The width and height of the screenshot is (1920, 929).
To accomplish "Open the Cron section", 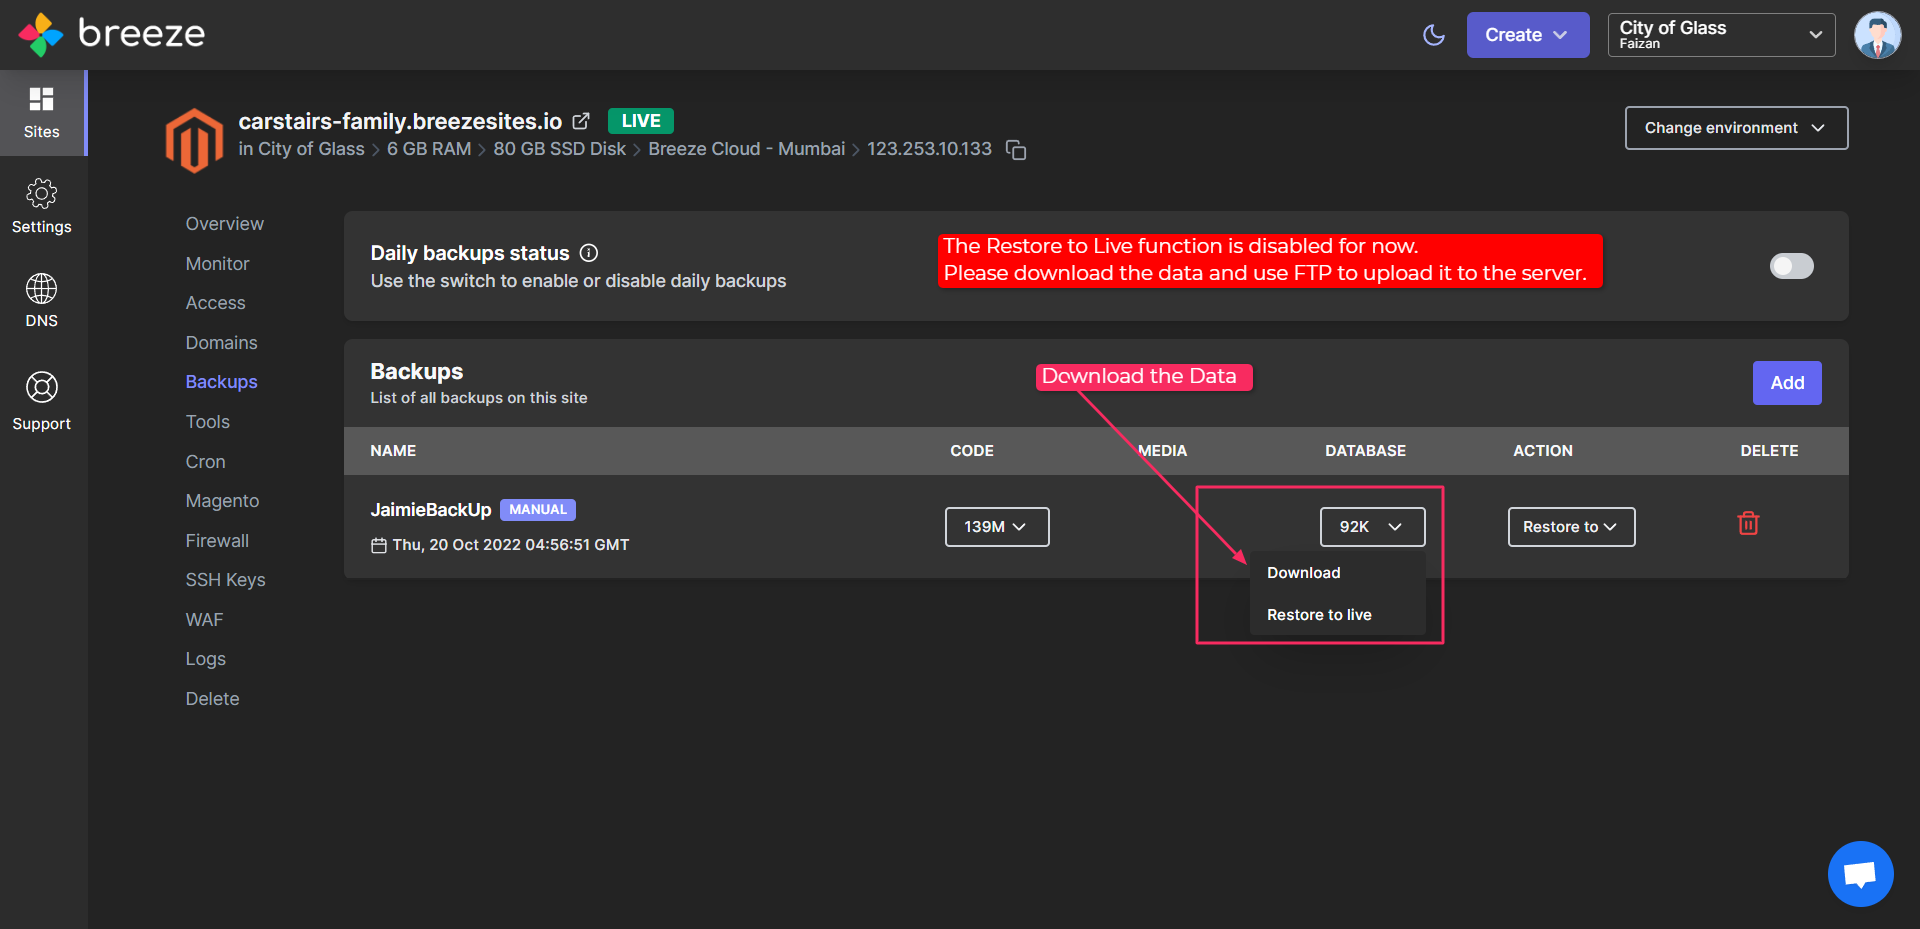I will (x=205, y=462).
